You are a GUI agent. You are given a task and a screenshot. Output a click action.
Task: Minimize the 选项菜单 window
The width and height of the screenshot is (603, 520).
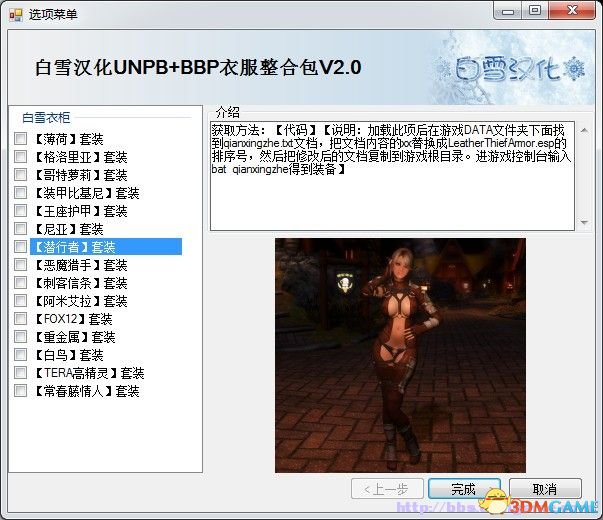coord(508,11)
